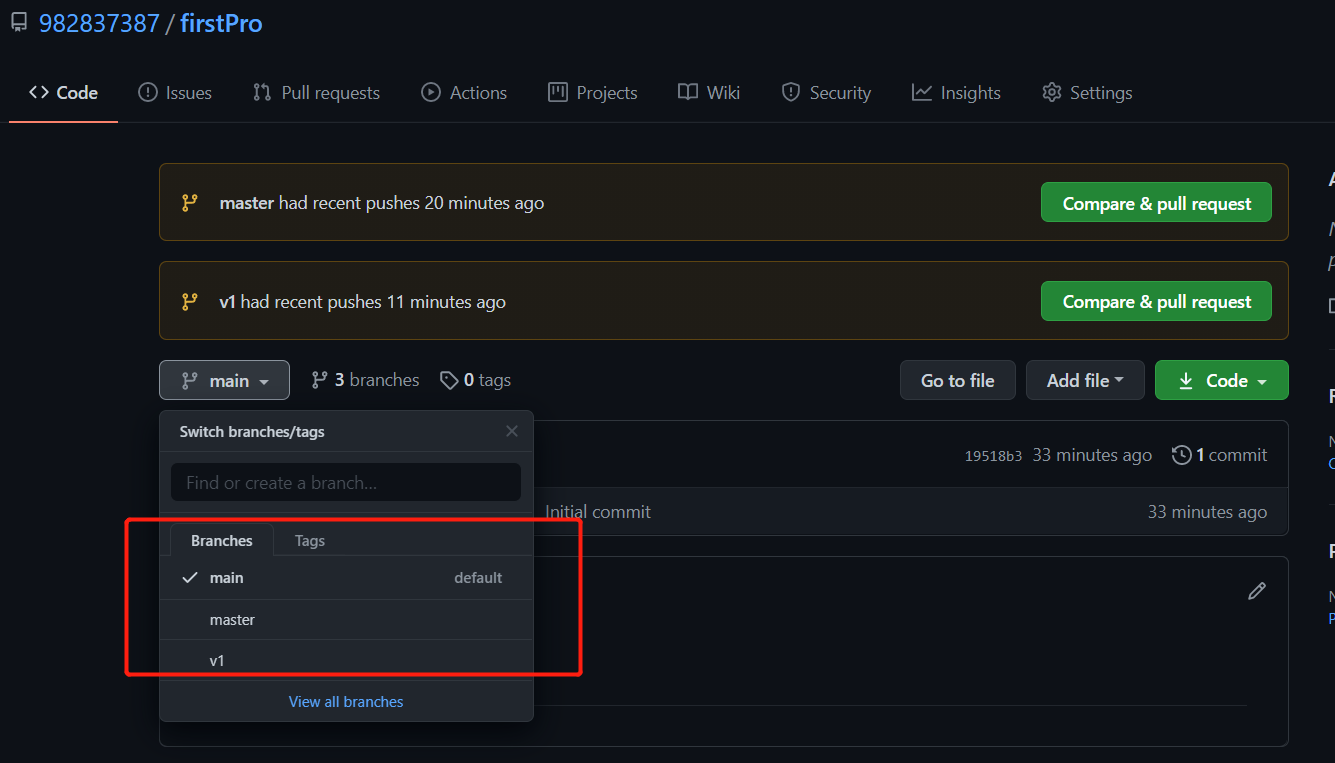Select the Branches tab in the popup
Screen dimensions: 1335x763
tap(222, 540)
